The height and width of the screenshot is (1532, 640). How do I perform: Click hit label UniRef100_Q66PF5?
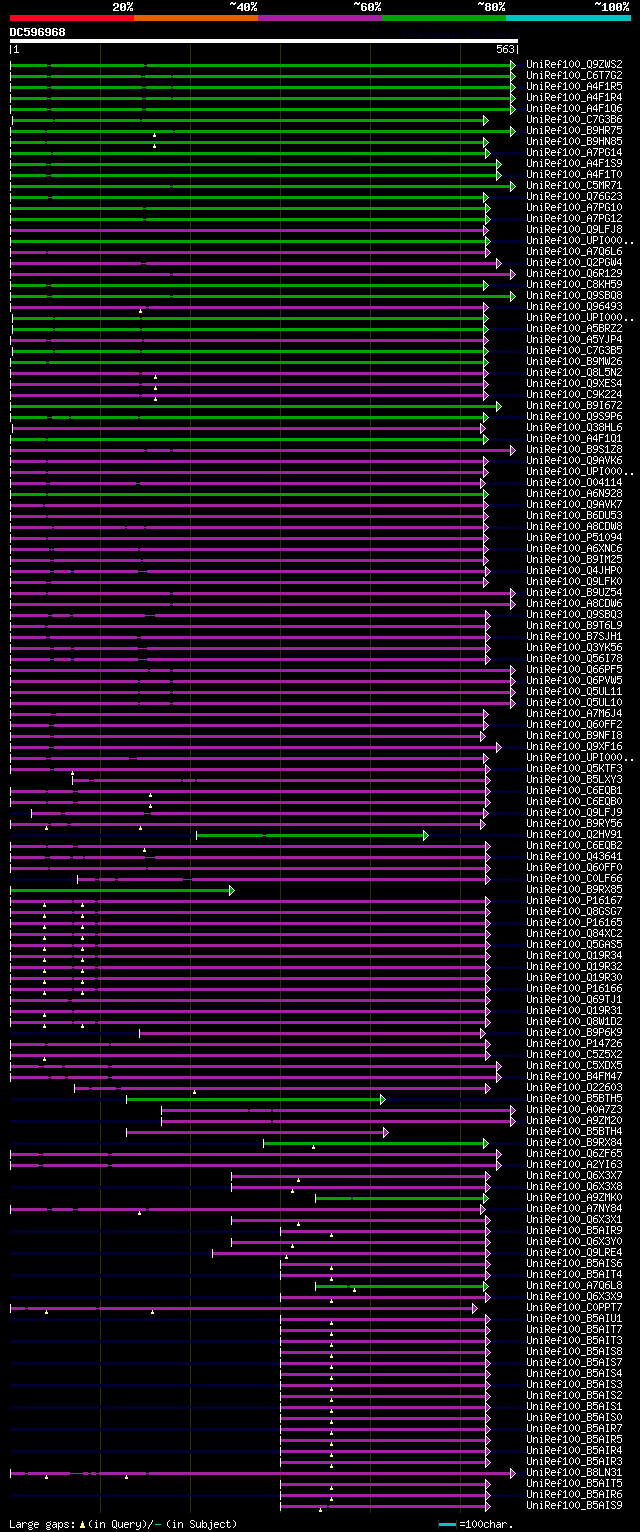[x=574, y=669]
